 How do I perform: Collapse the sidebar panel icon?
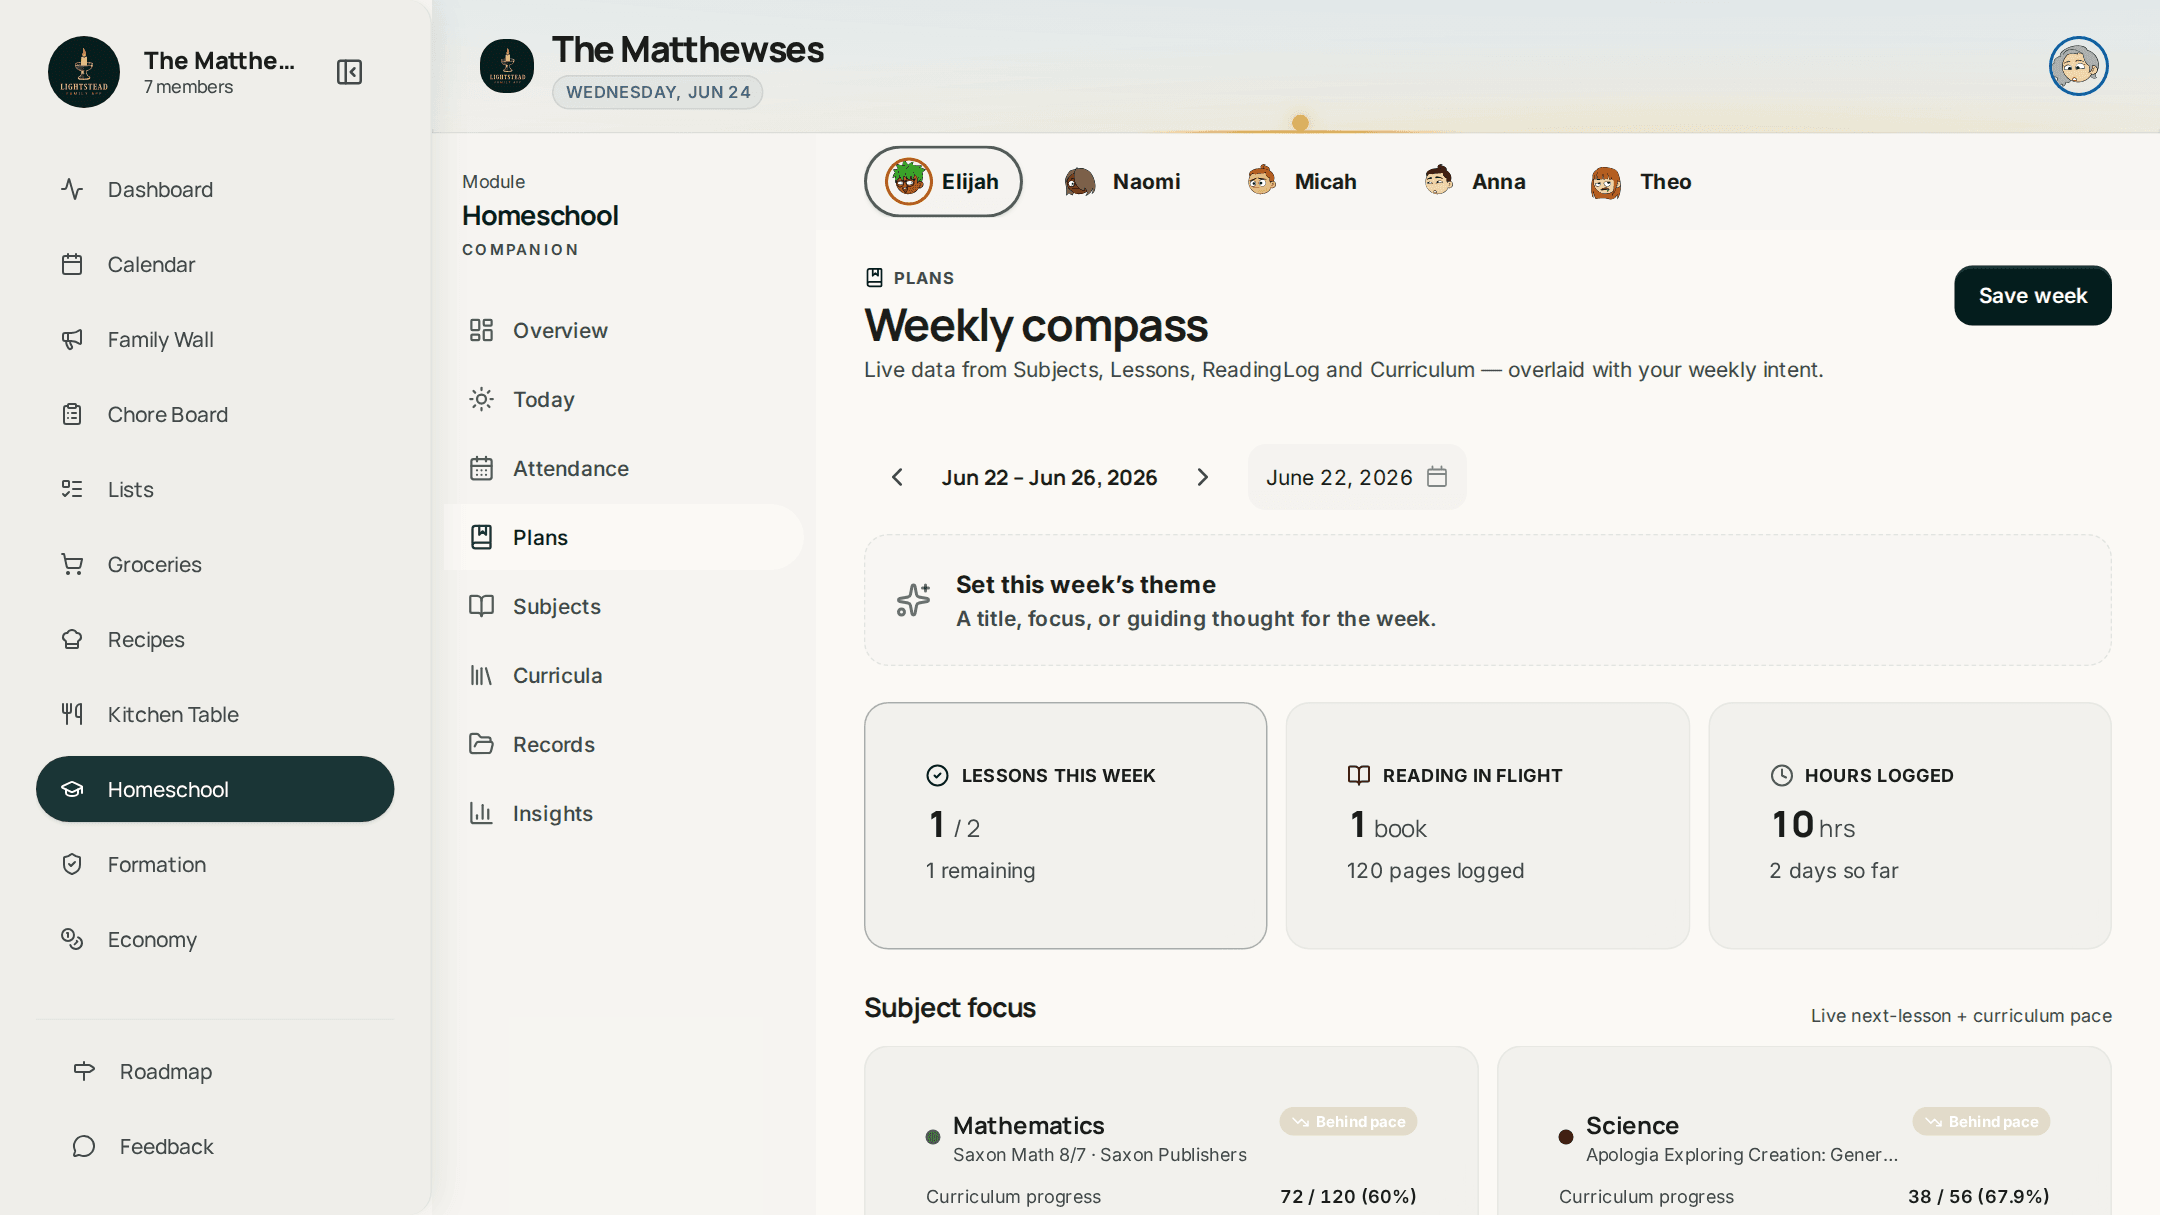pos(349,72)
